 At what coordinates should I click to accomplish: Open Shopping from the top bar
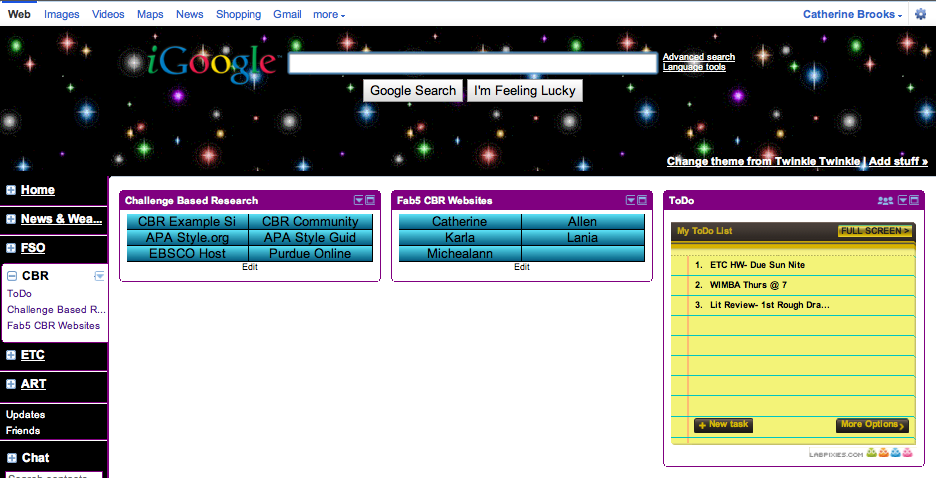click(238, 14)
